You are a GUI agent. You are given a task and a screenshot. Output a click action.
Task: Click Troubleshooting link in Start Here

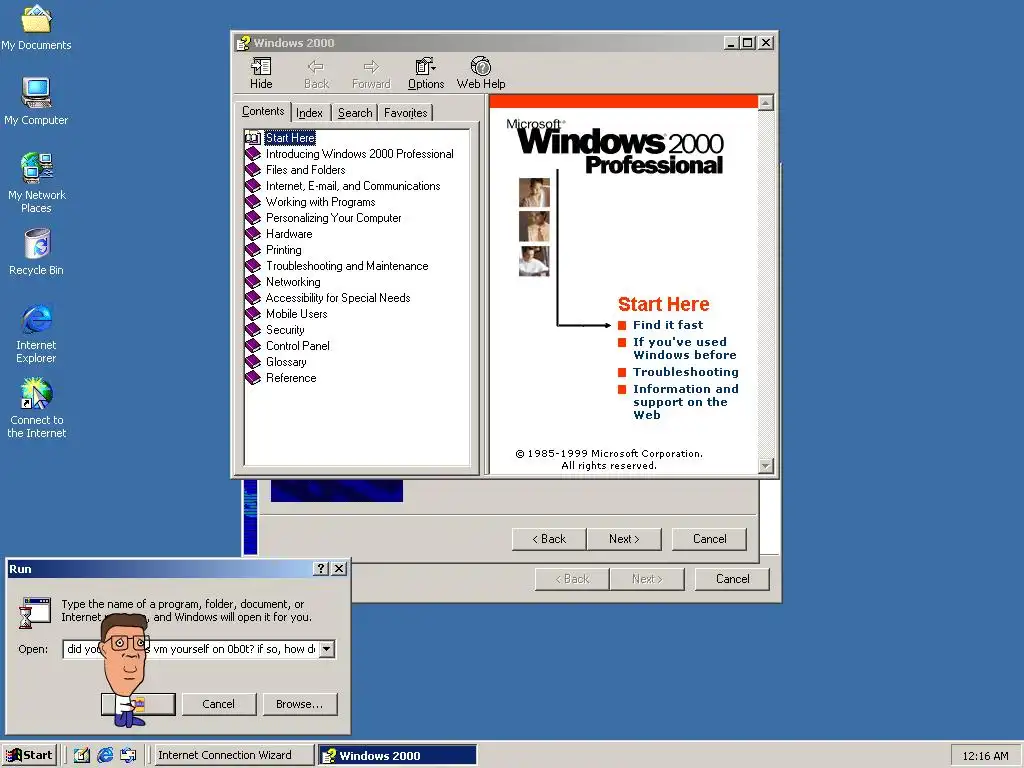(x=686, y=372)
